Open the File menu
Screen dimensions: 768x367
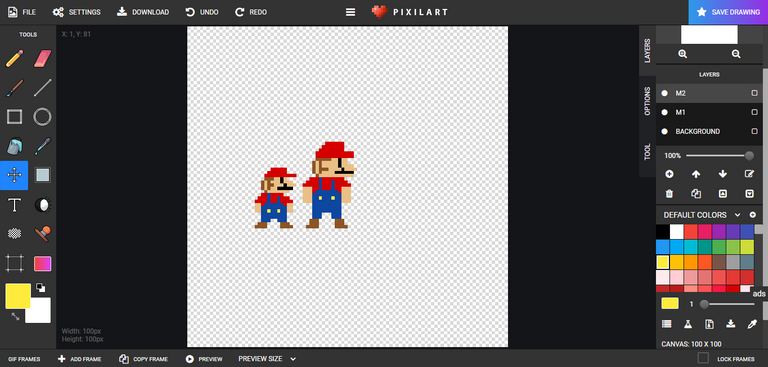coord(22,12)
